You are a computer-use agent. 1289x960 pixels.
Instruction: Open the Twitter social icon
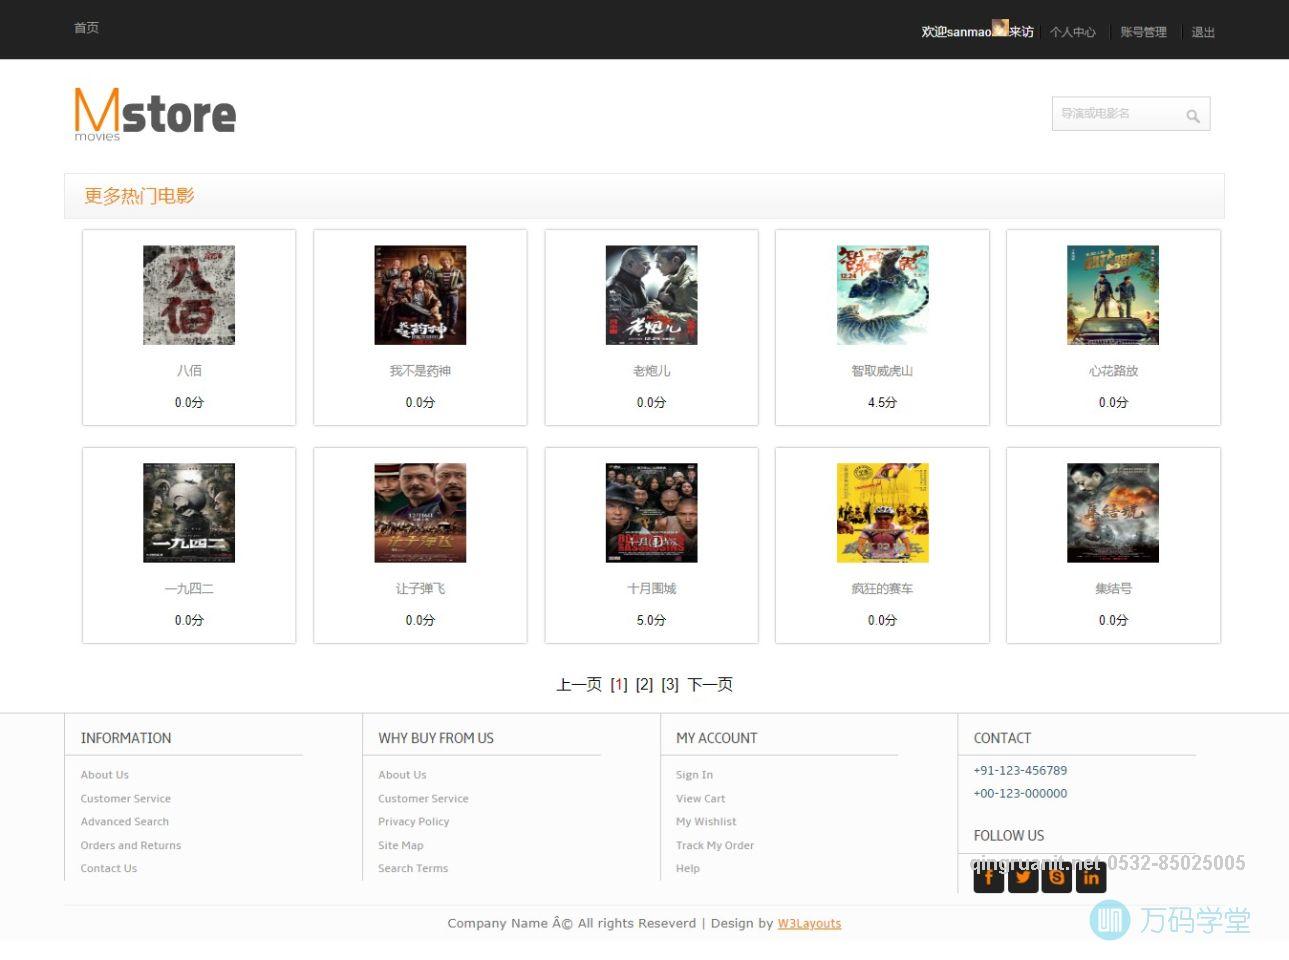tap(1022, 877)
